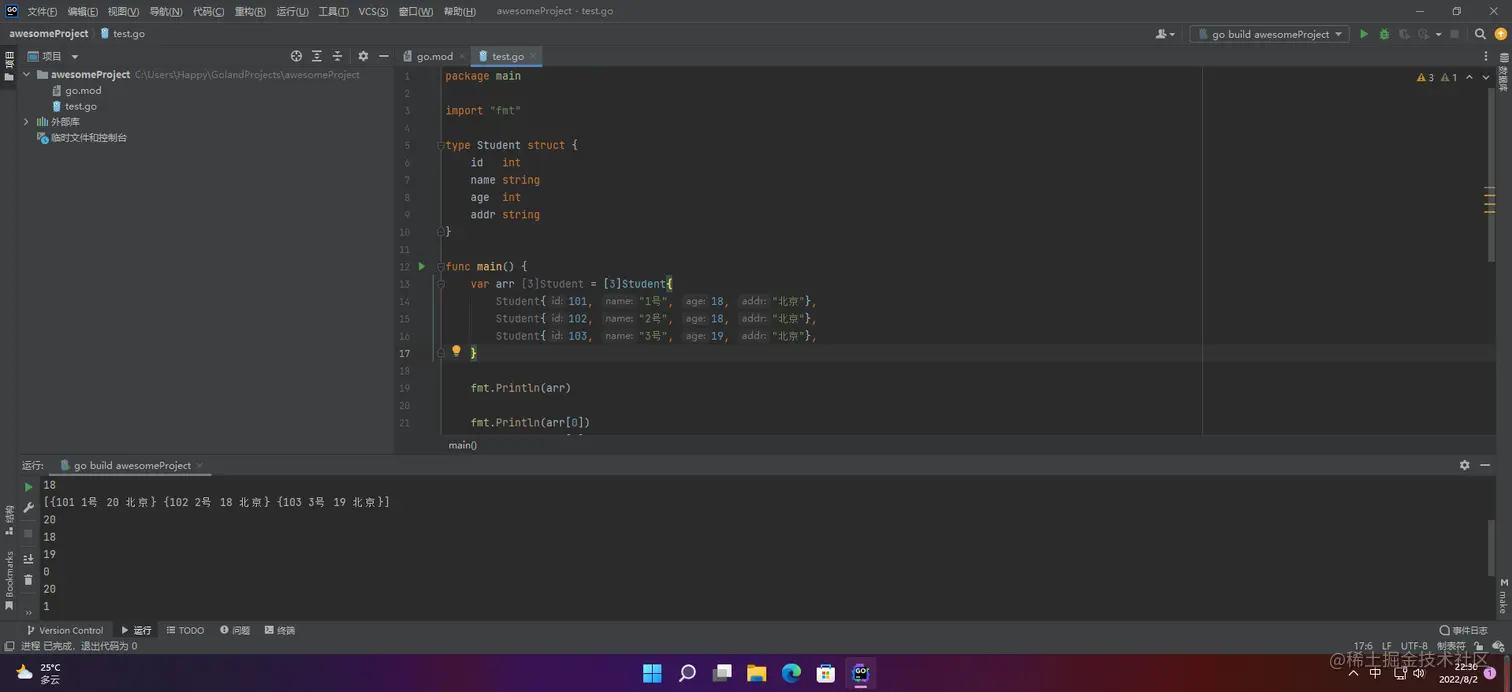This screenshot has height=692, width=1512.
Task: Toggle scroll to end icon in Run panel
Action: 28,559
